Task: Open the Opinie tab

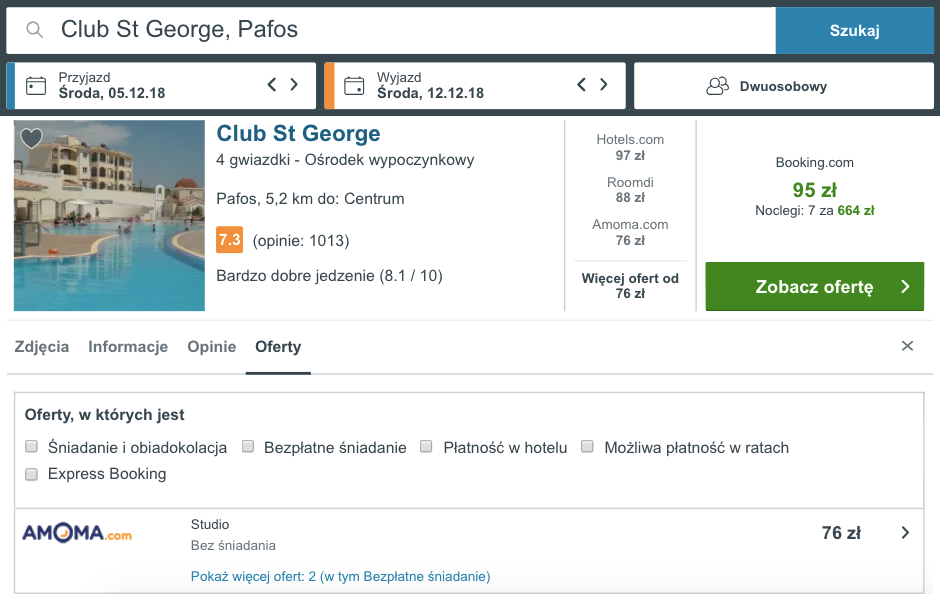Action: 212,346
